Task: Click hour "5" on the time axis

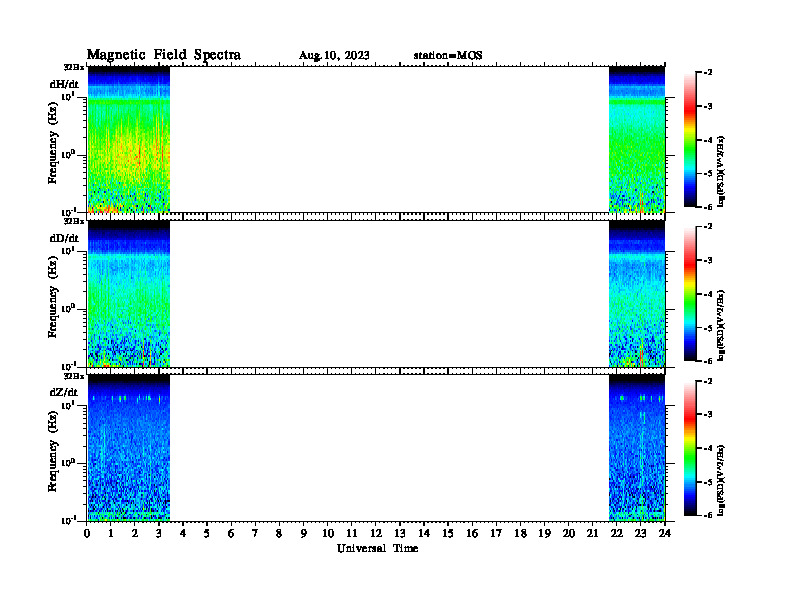Action: click(x=207, y=533)
